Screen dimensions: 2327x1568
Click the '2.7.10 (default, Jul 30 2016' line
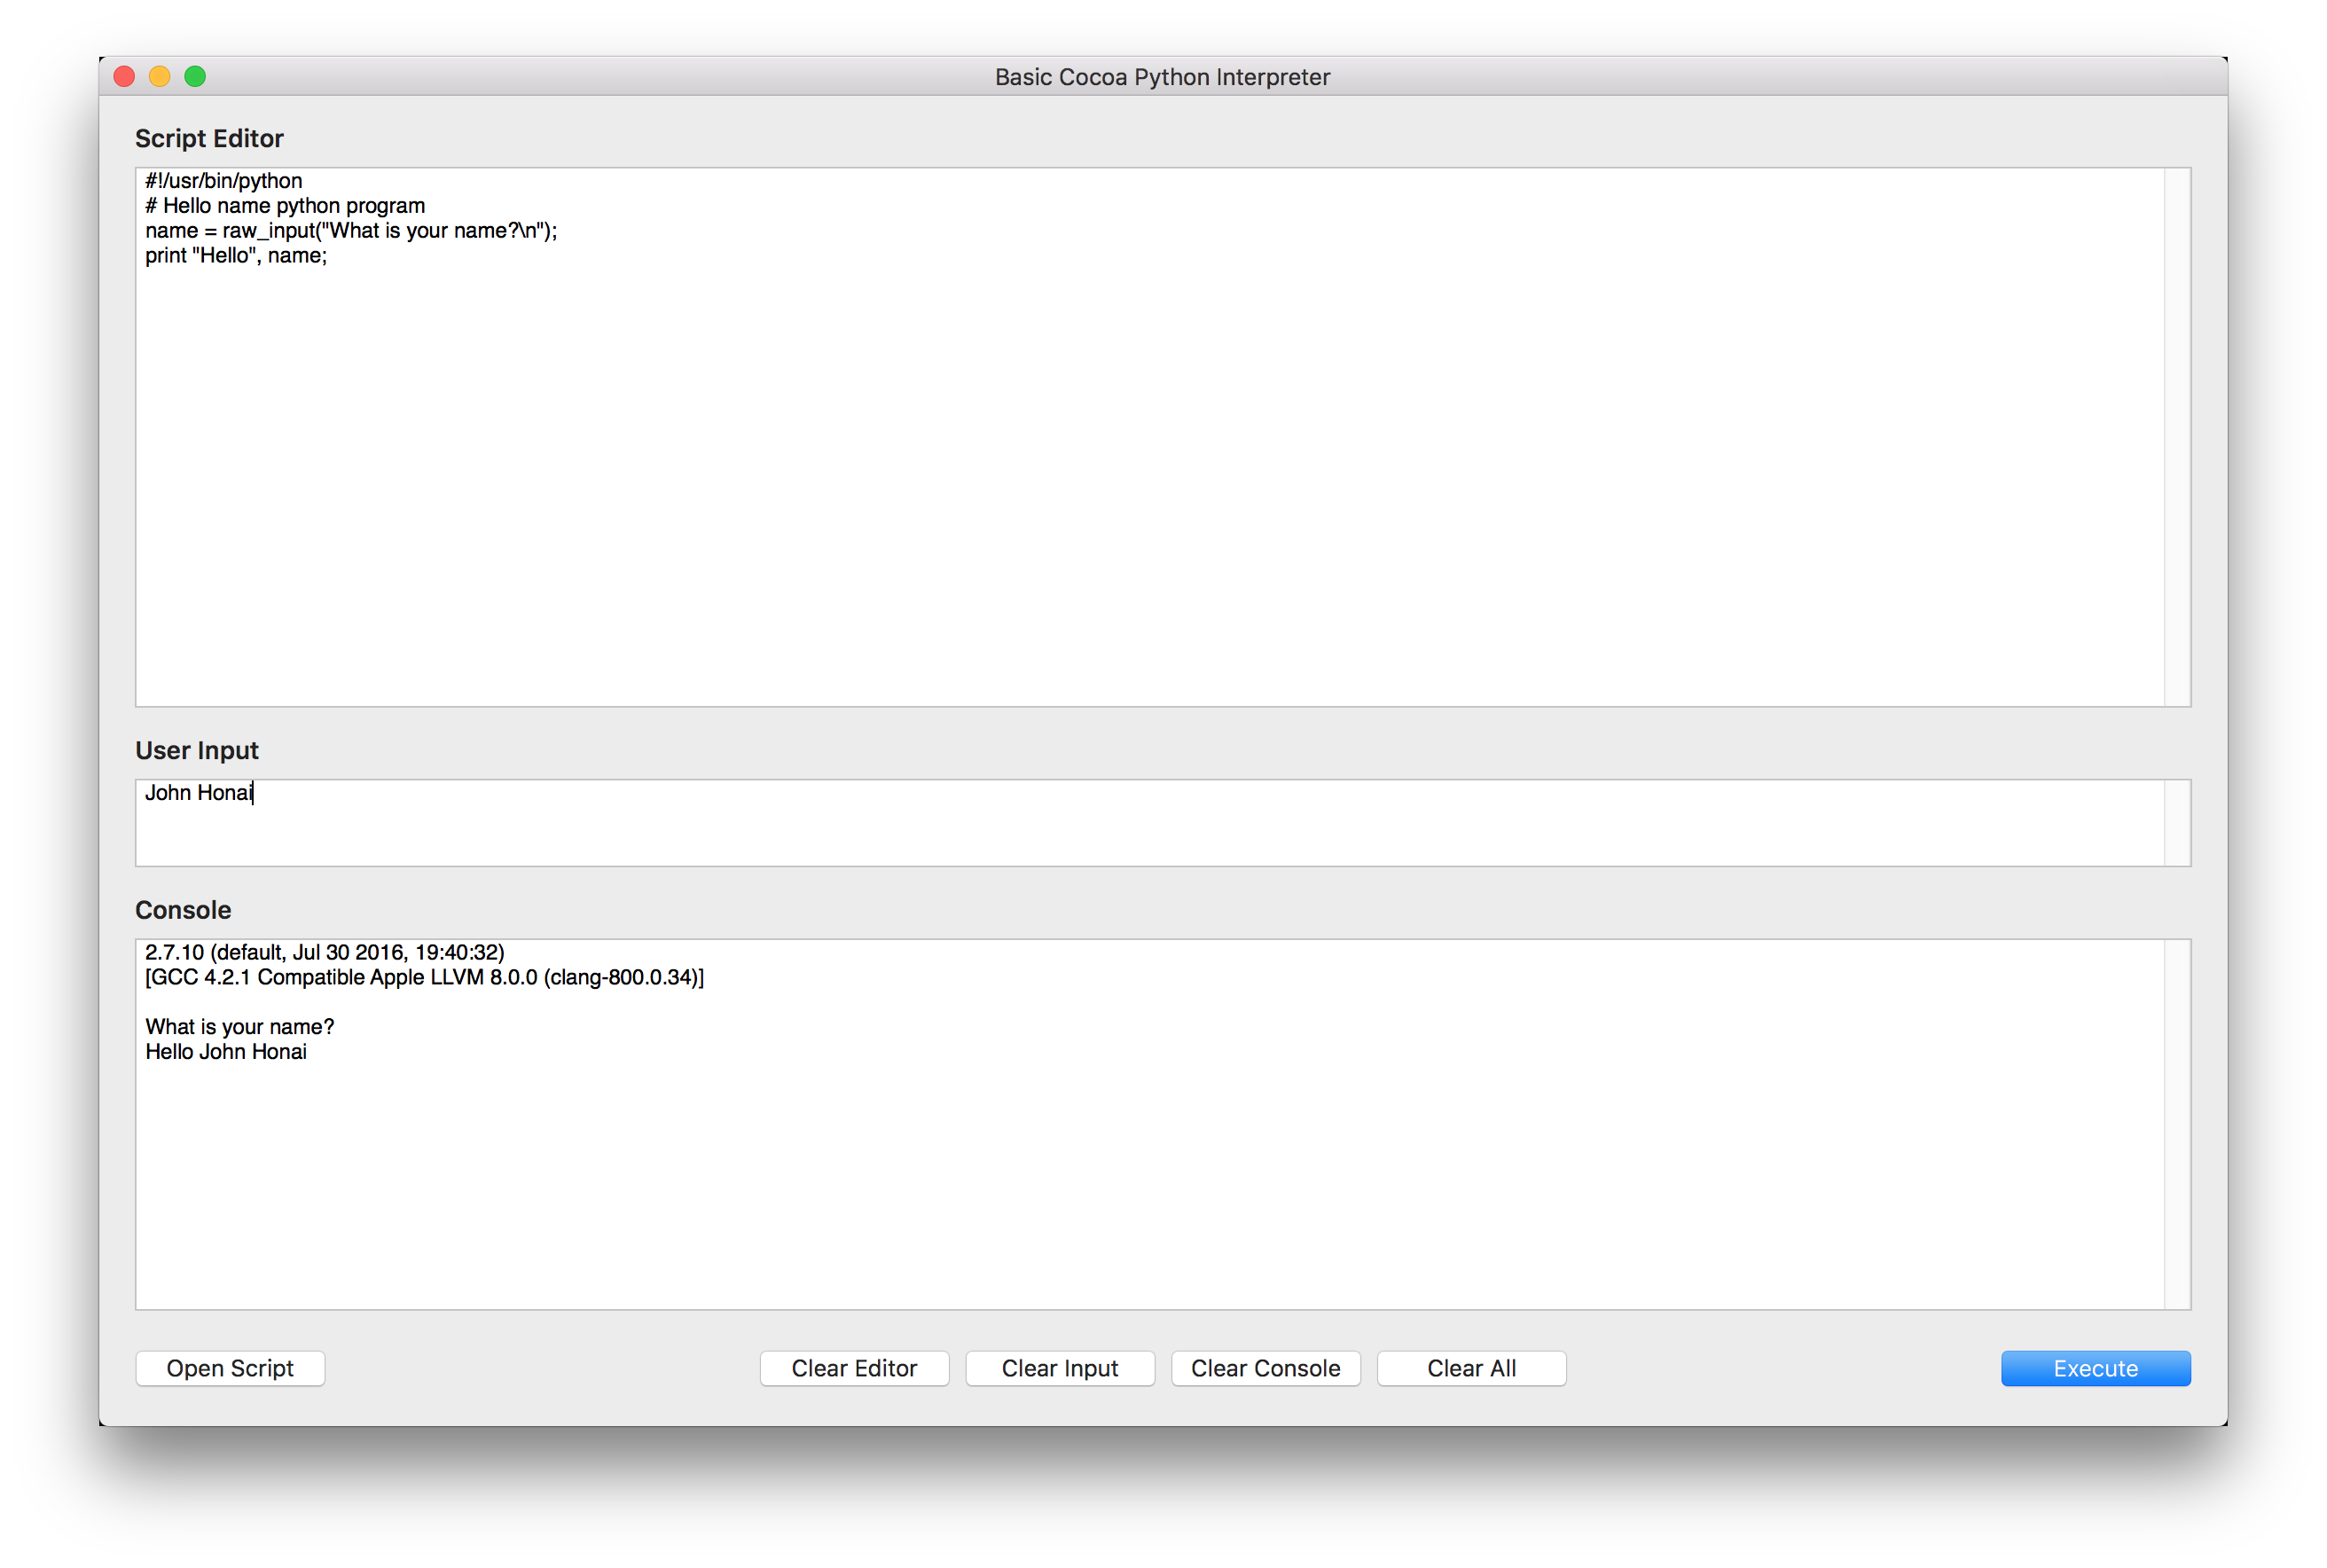click(325, 952)
